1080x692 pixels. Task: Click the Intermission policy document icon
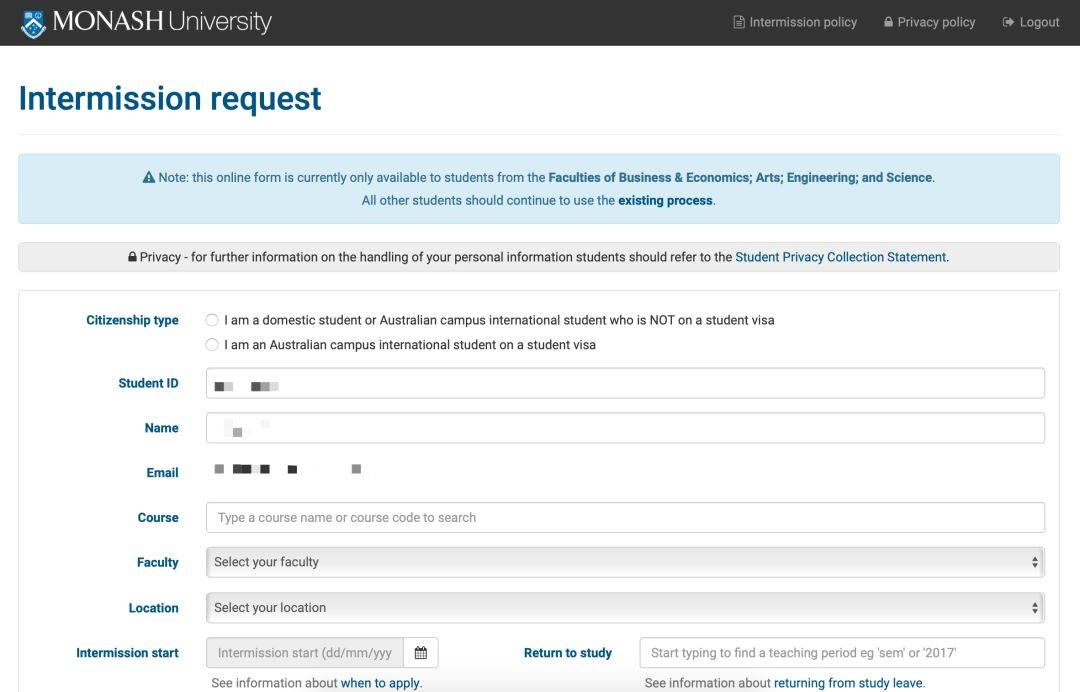(x=738, y=22)
